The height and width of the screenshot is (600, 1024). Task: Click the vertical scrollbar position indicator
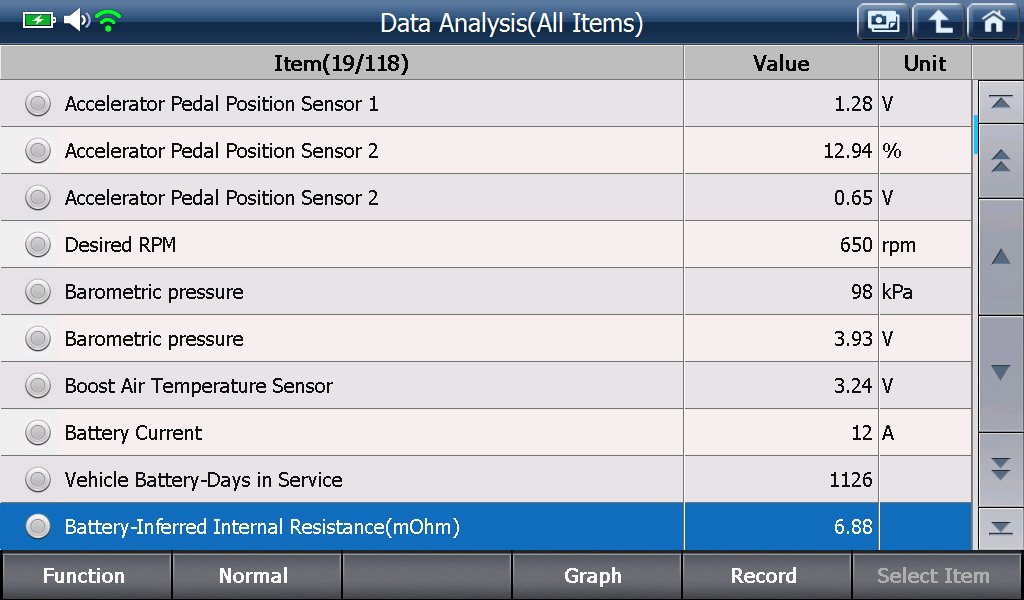[976, 134]
